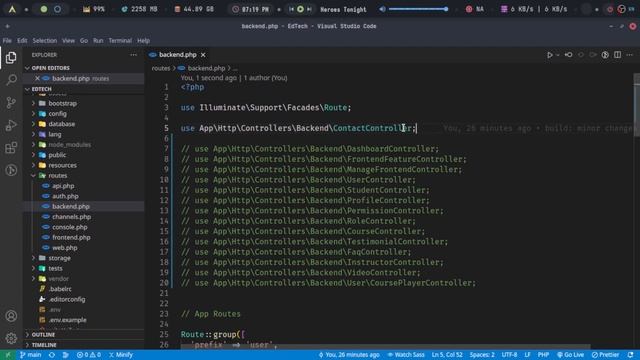Click the synchronize changes icon in the status bar

coord(52,355)
